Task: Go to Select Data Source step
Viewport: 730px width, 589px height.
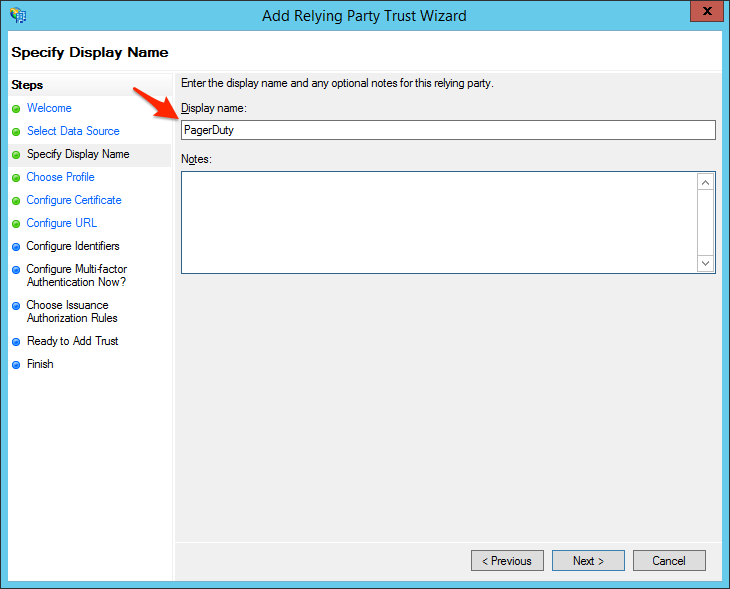Action: click(73, 131)
